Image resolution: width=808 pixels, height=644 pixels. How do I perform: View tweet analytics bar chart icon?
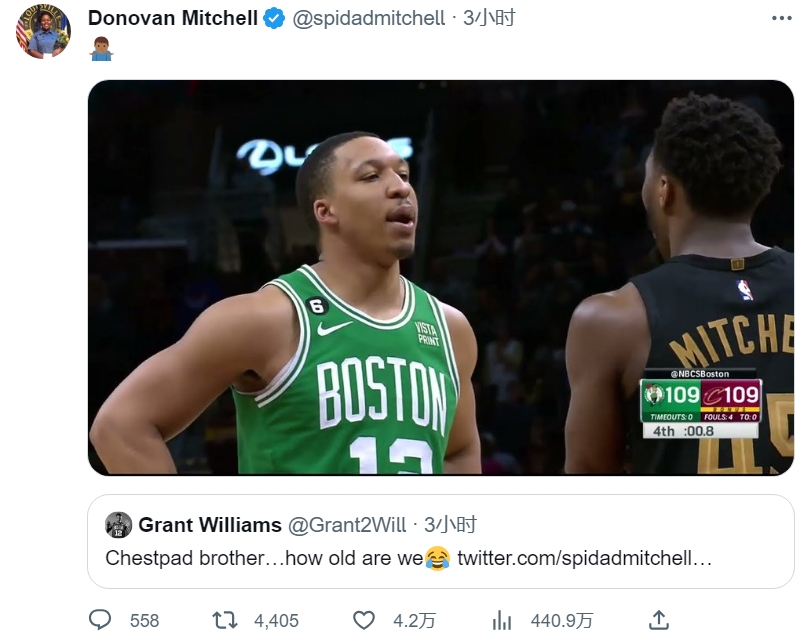(502, 620)
